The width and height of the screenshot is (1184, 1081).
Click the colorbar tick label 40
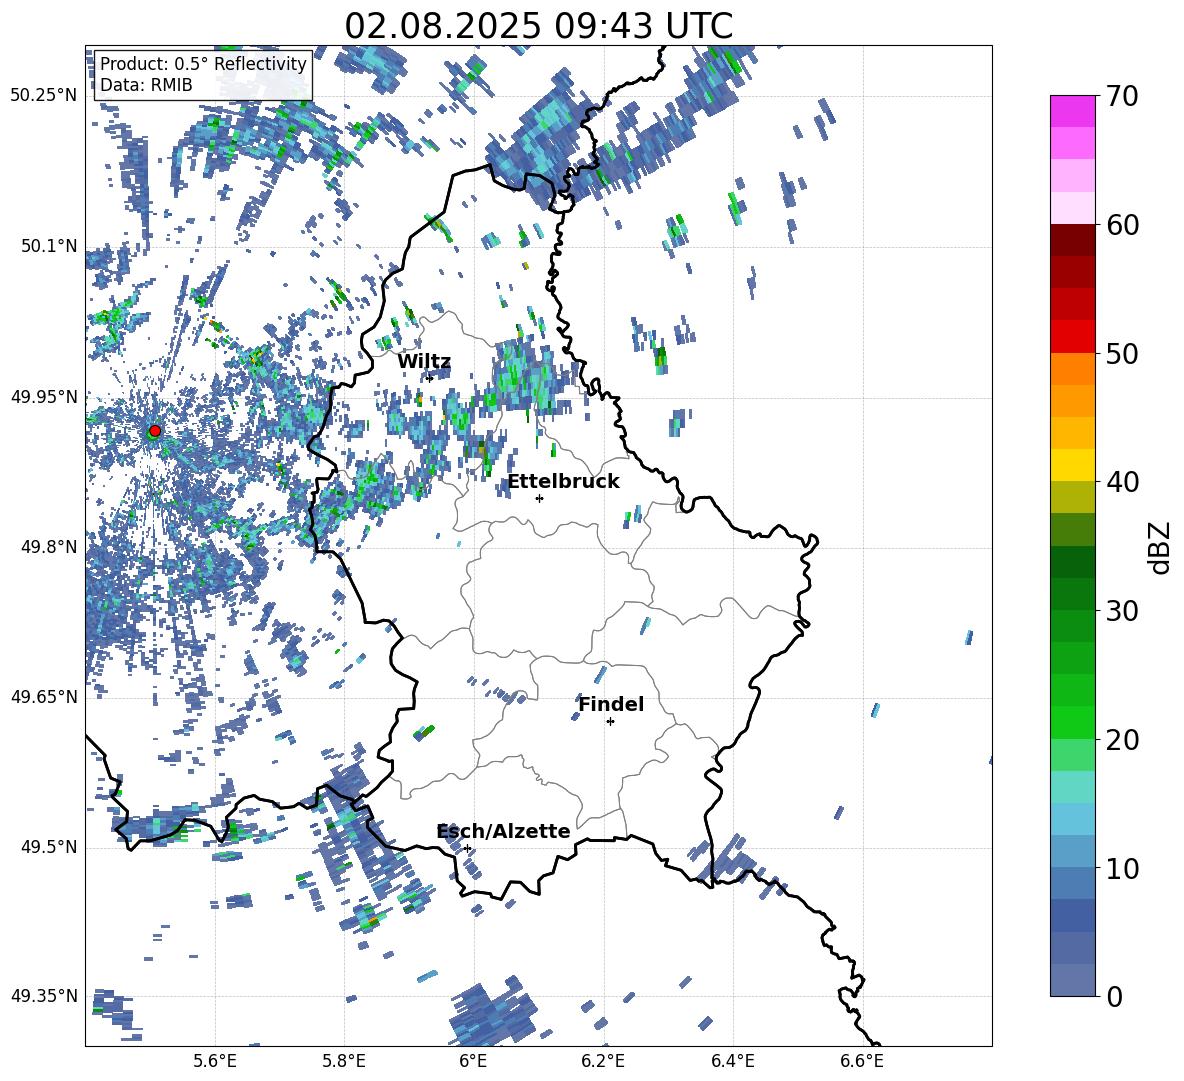coord(1122,482)
